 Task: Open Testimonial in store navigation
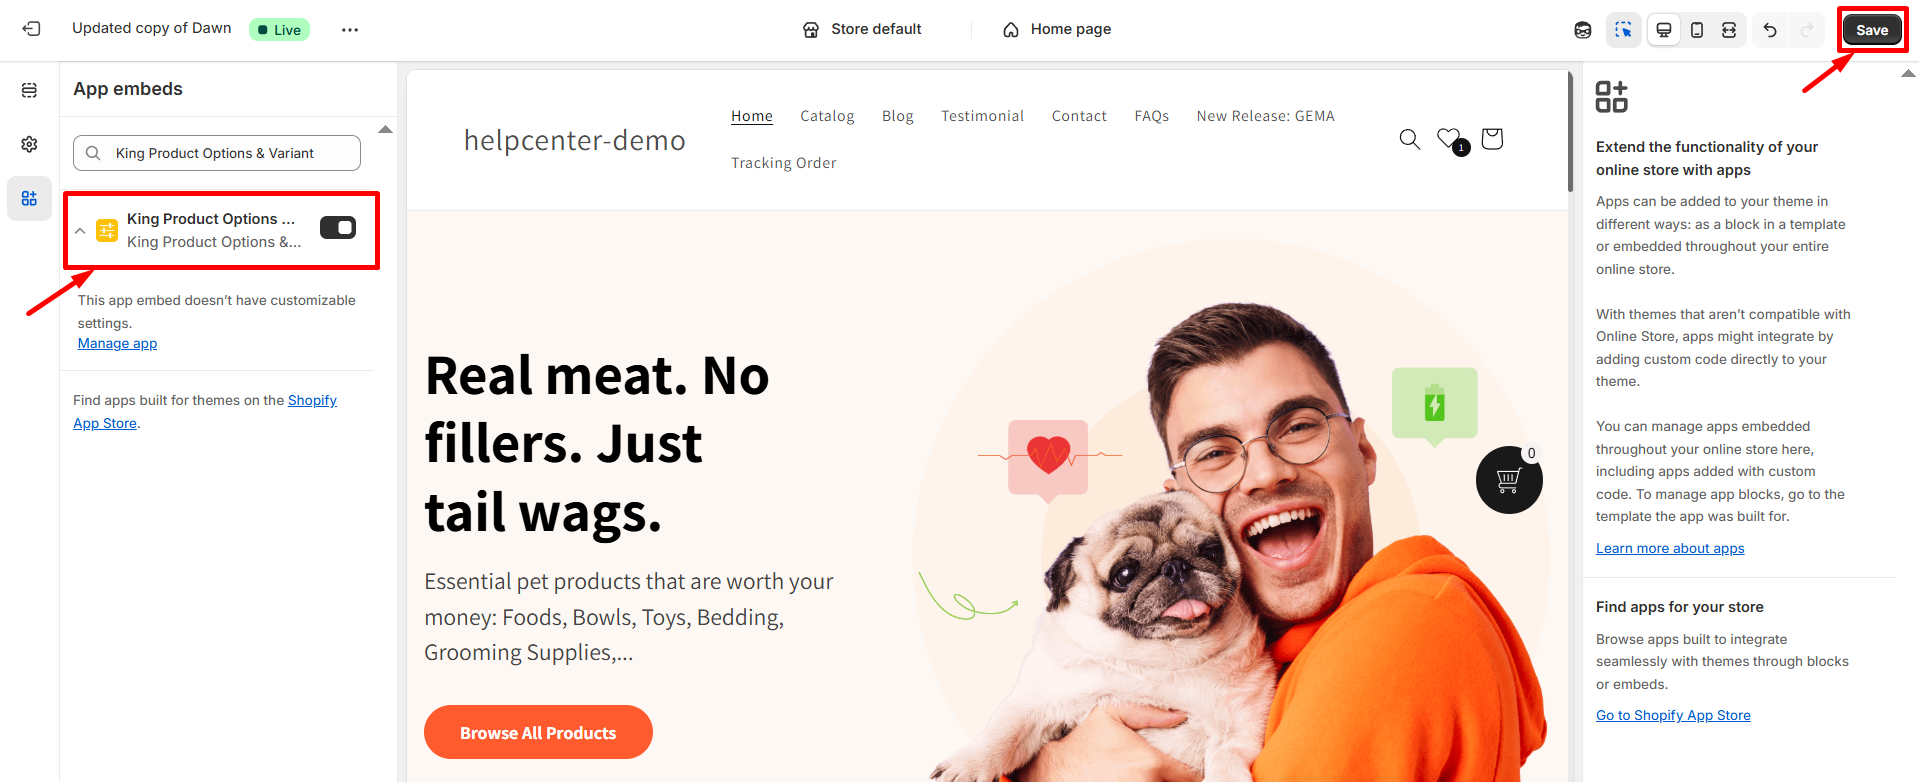982,116
